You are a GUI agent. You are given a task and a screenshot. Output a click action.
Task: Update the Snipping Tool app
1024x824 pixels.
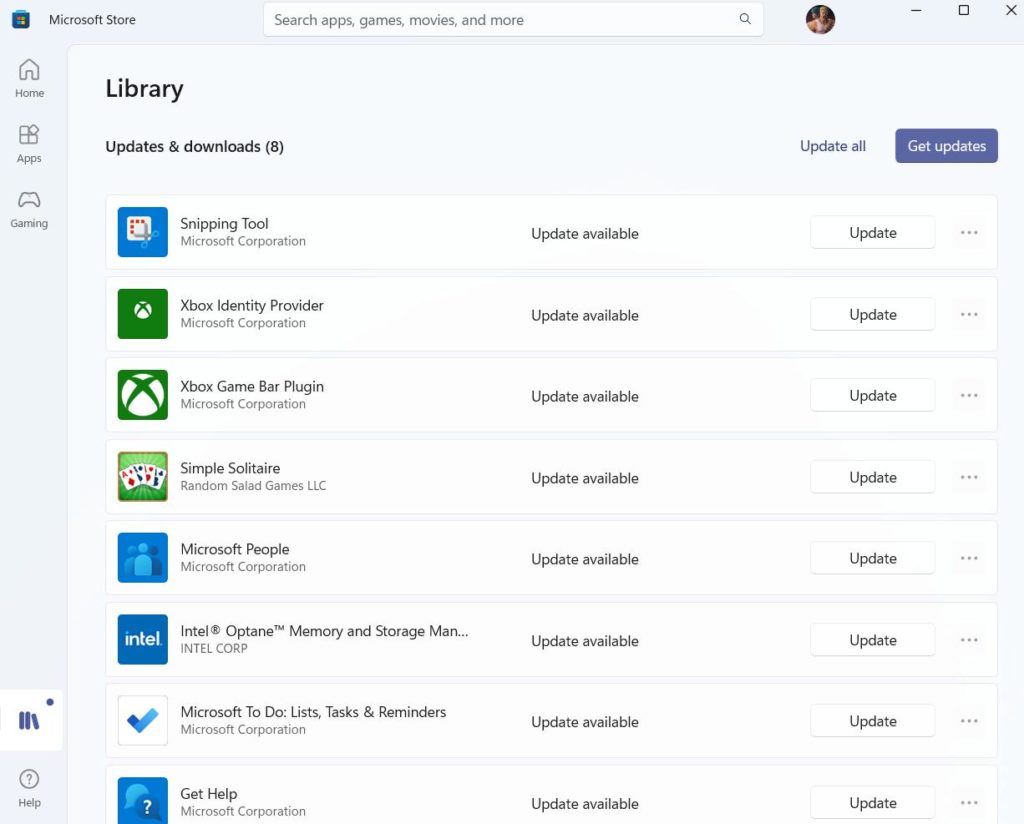pyautogui.click(x=872, y=232)
